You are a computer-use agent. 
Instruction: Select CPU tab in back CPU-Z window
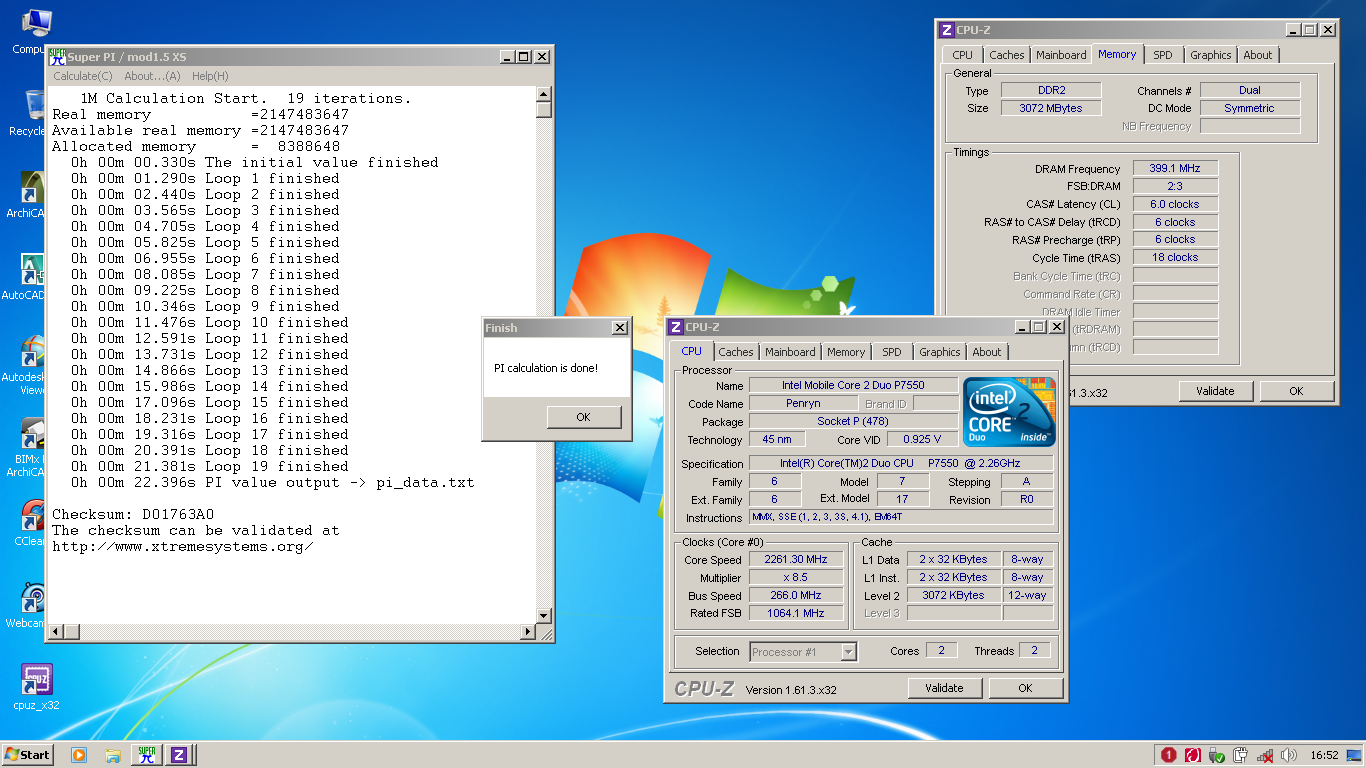click(962, 55)
